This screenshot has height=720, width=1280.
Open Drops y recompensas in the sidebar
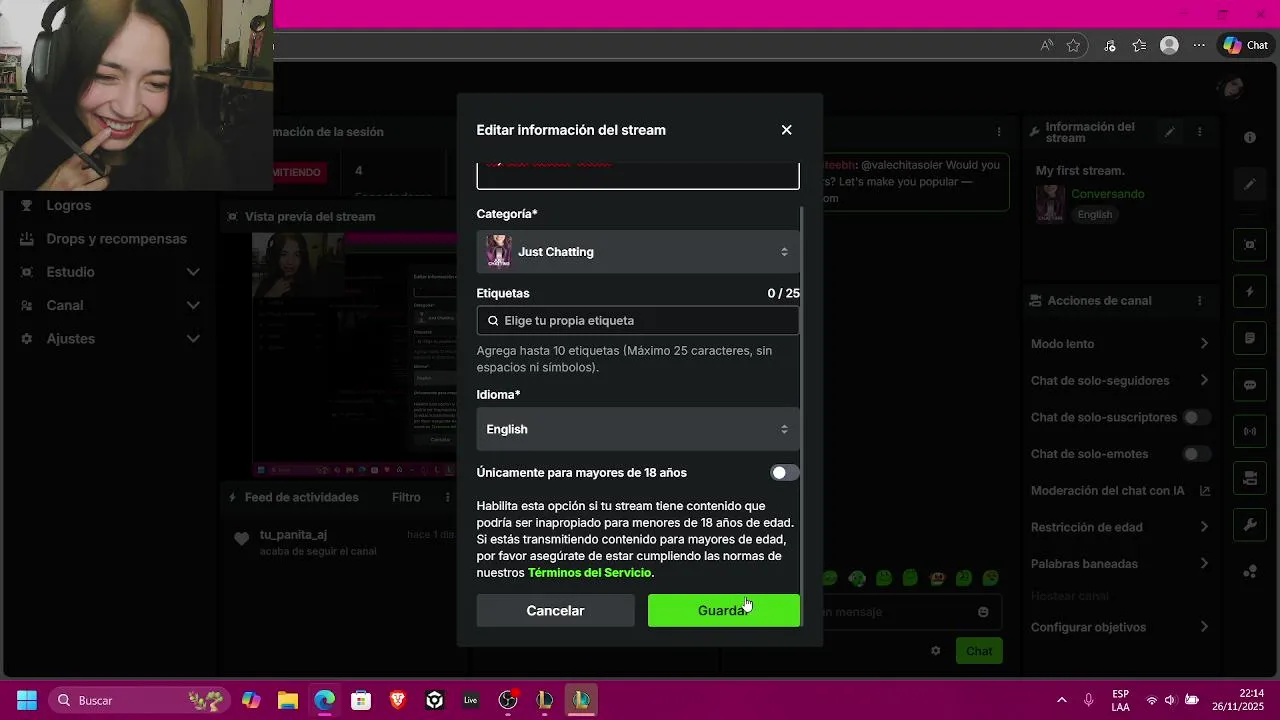pyautogui.click(x=116, y=239)
